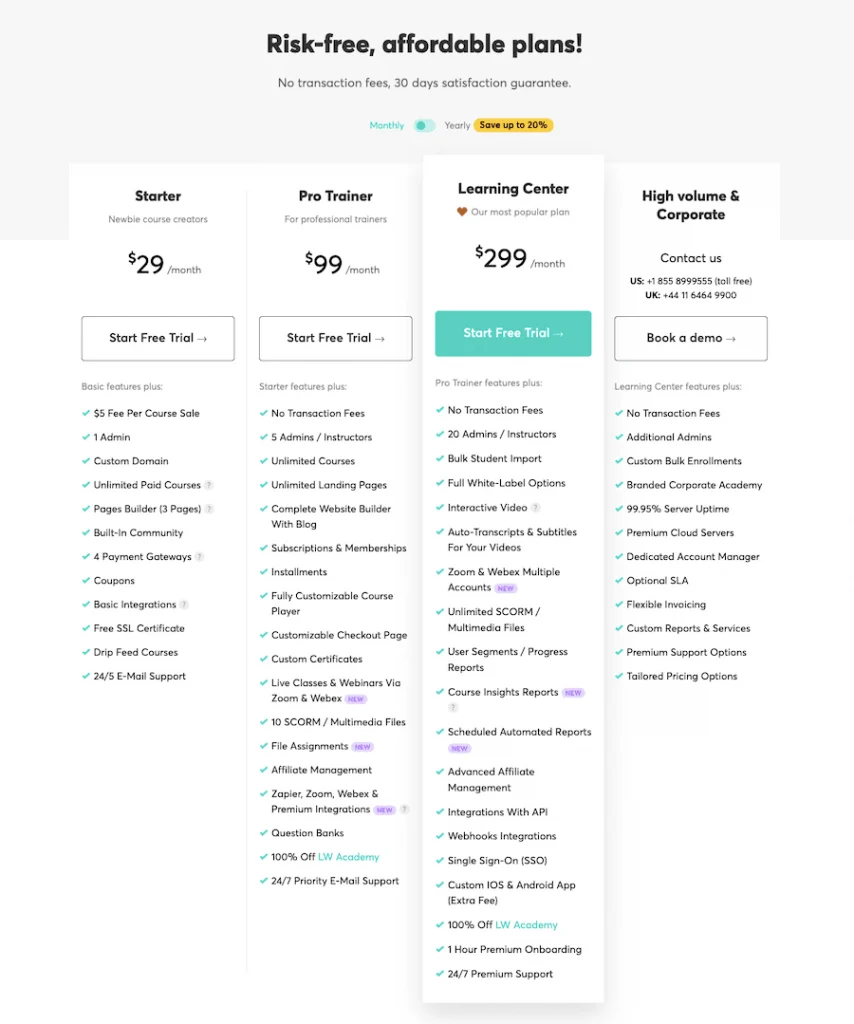Show the Interactive Video help icon info

(535, 508)
